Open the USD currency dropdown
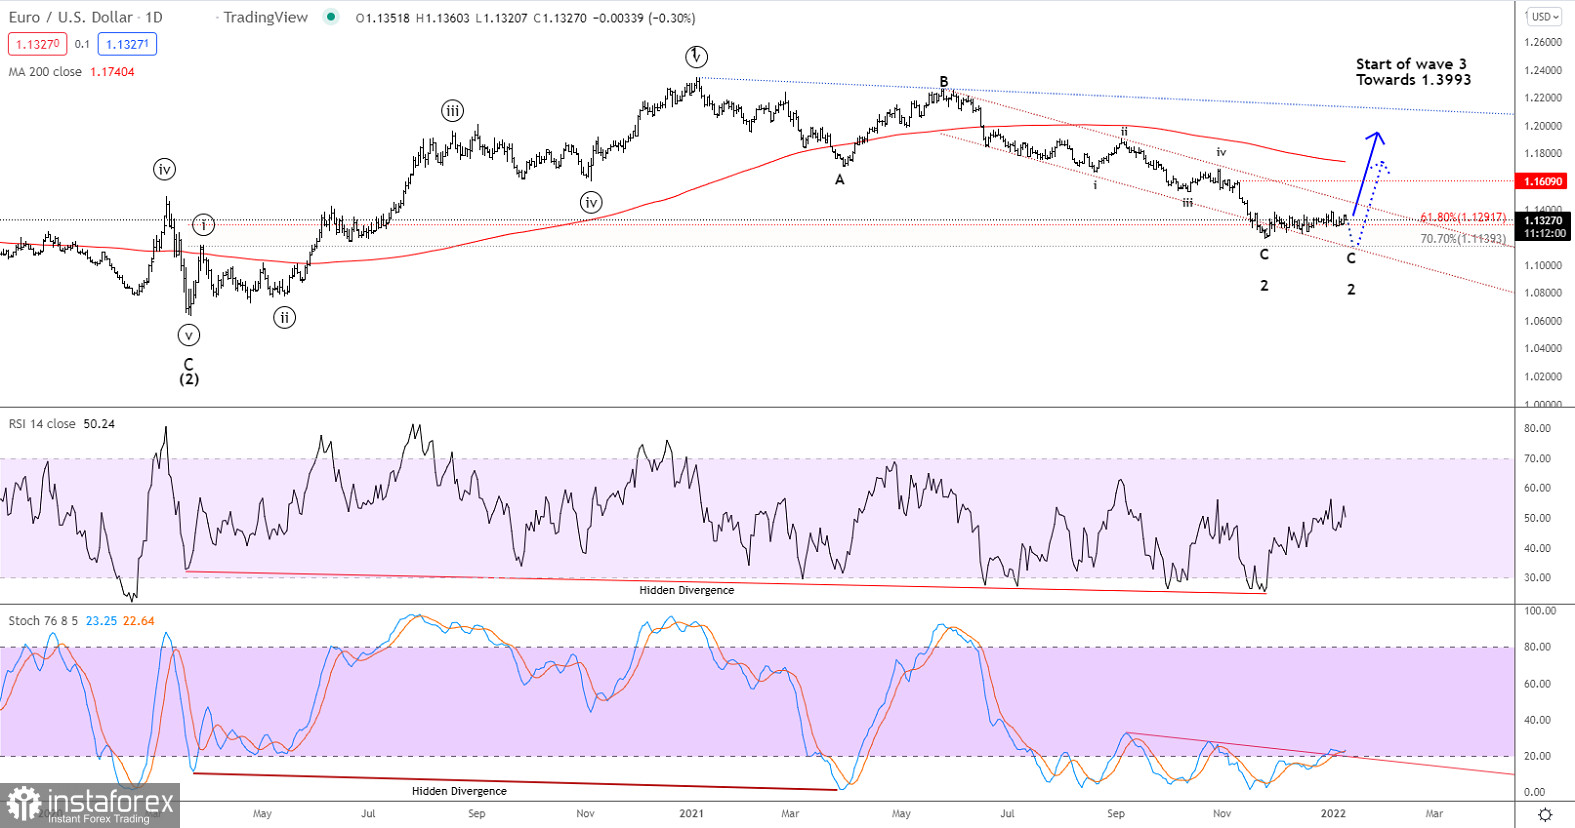The width and height of the screenshot is (1575, 828). click(1545, 17)
